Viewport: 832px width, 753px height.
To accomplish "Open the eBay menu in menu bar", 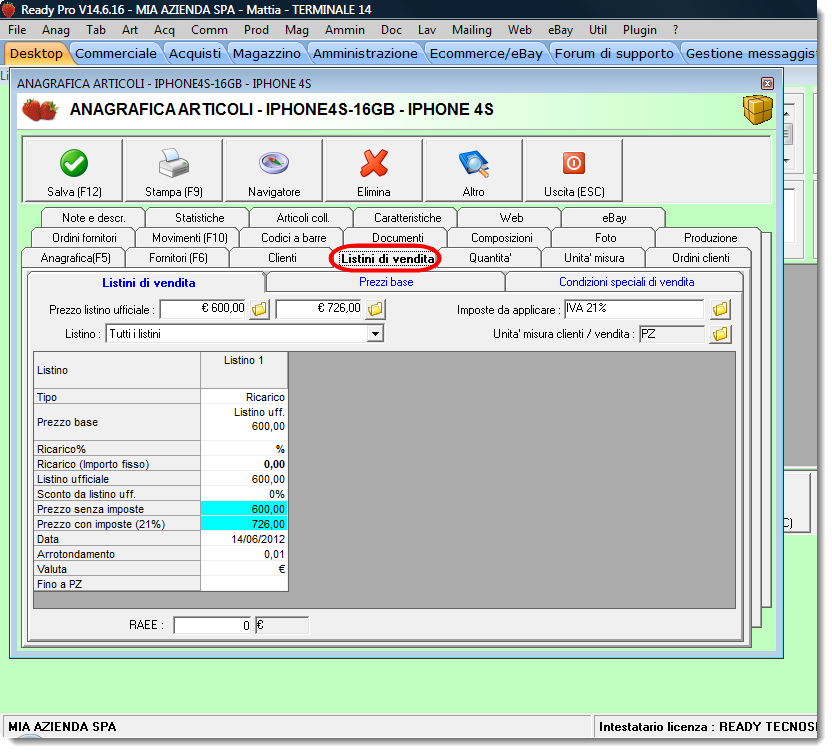I will pos(560,30).
